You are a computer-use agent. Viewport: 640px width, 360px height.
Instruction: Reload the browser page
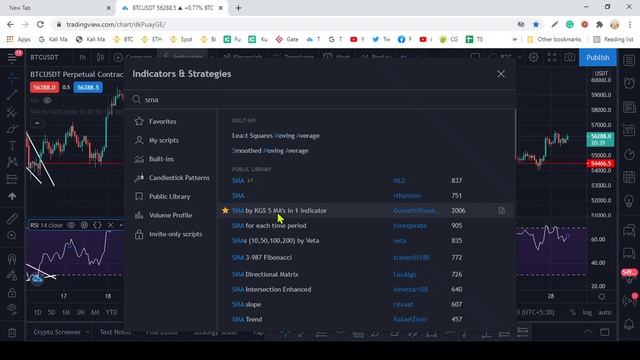click(x=40, y=24)
